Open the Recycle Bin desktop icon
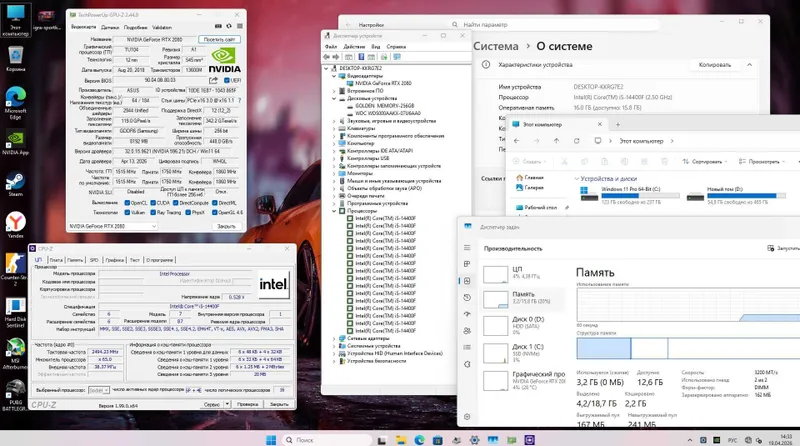 [x=15, y=59]
